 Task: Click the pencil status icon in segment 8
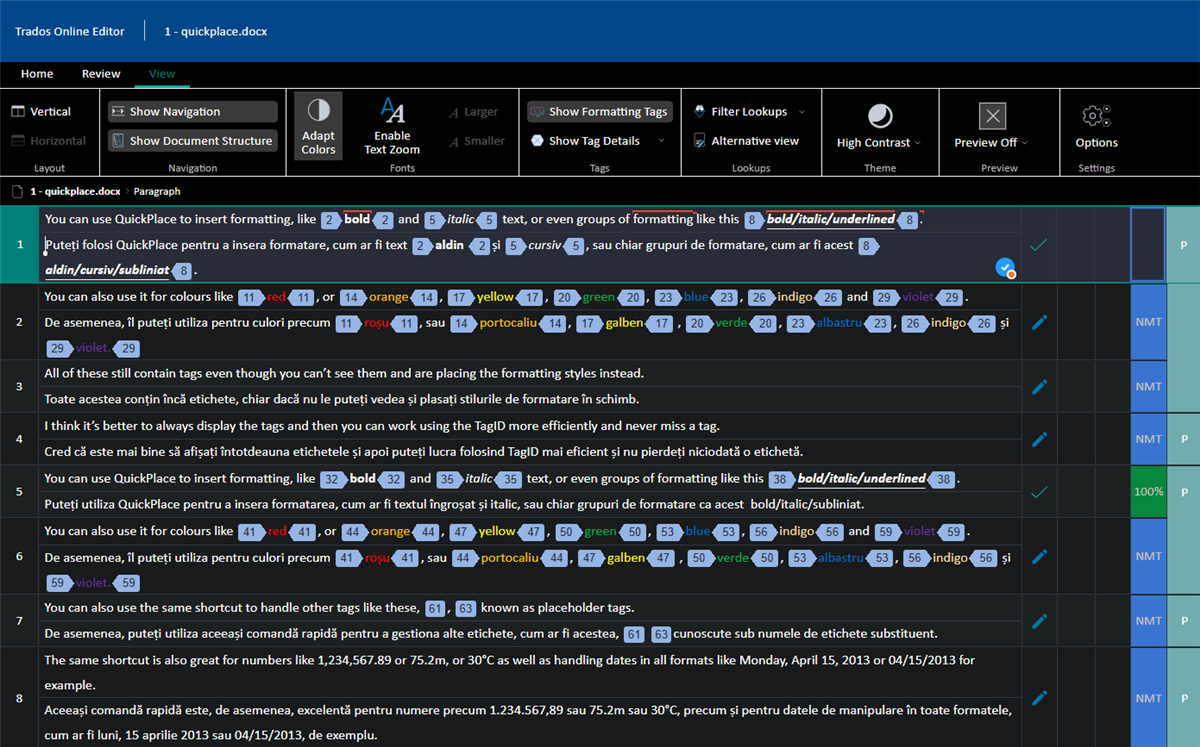tap(1039, 698)
